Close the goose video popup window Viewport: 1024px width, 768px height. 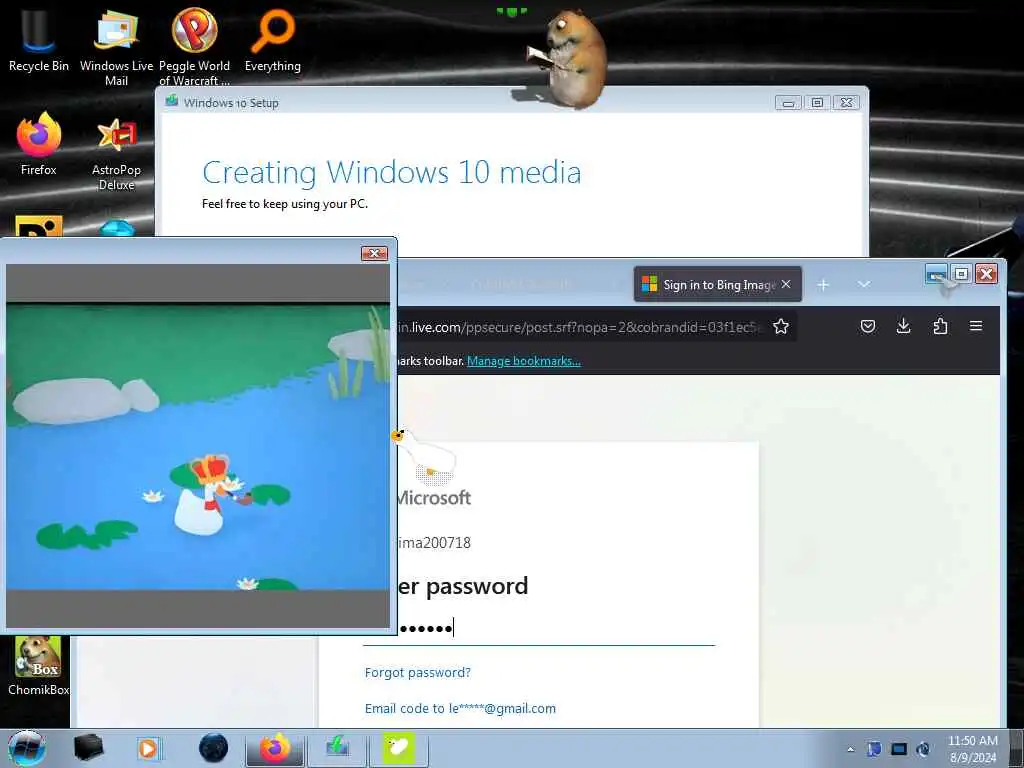point(374,253)
